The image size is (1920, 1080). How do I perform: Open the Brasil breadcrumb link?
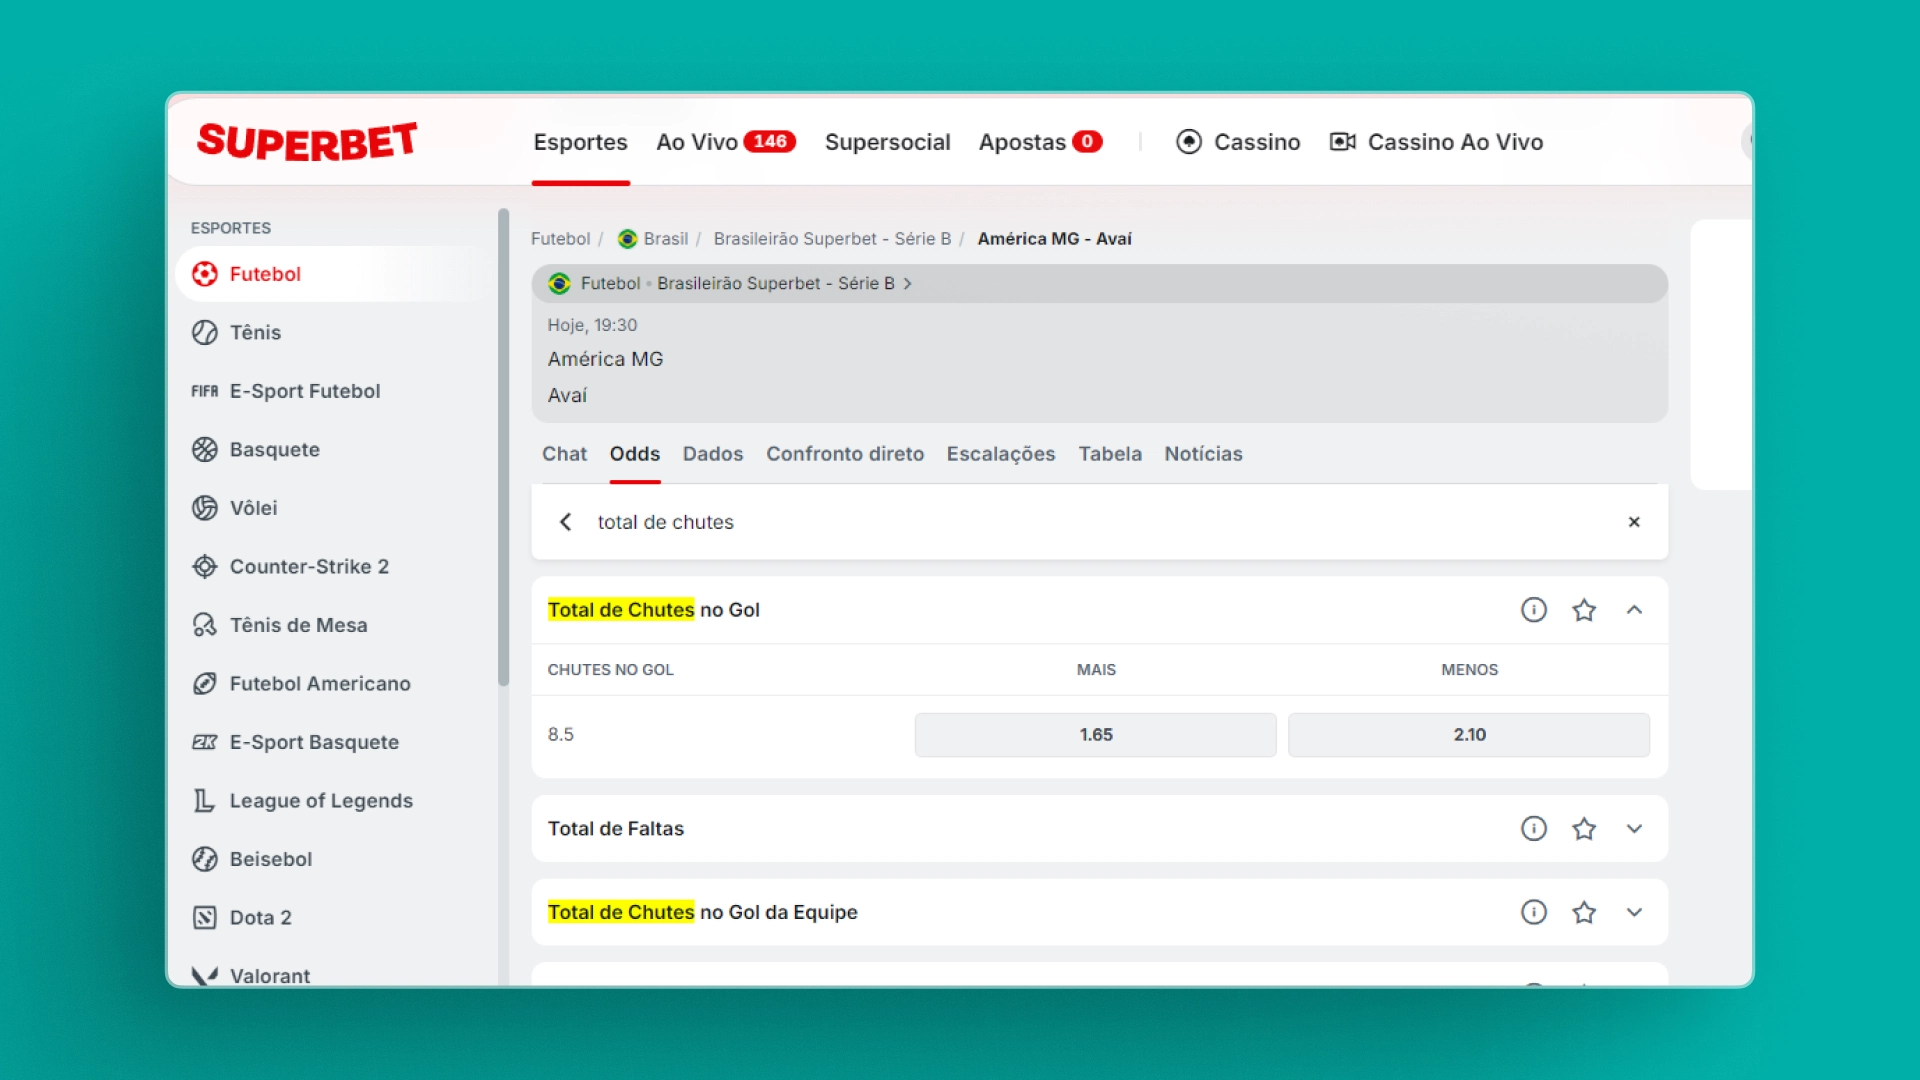665,239
